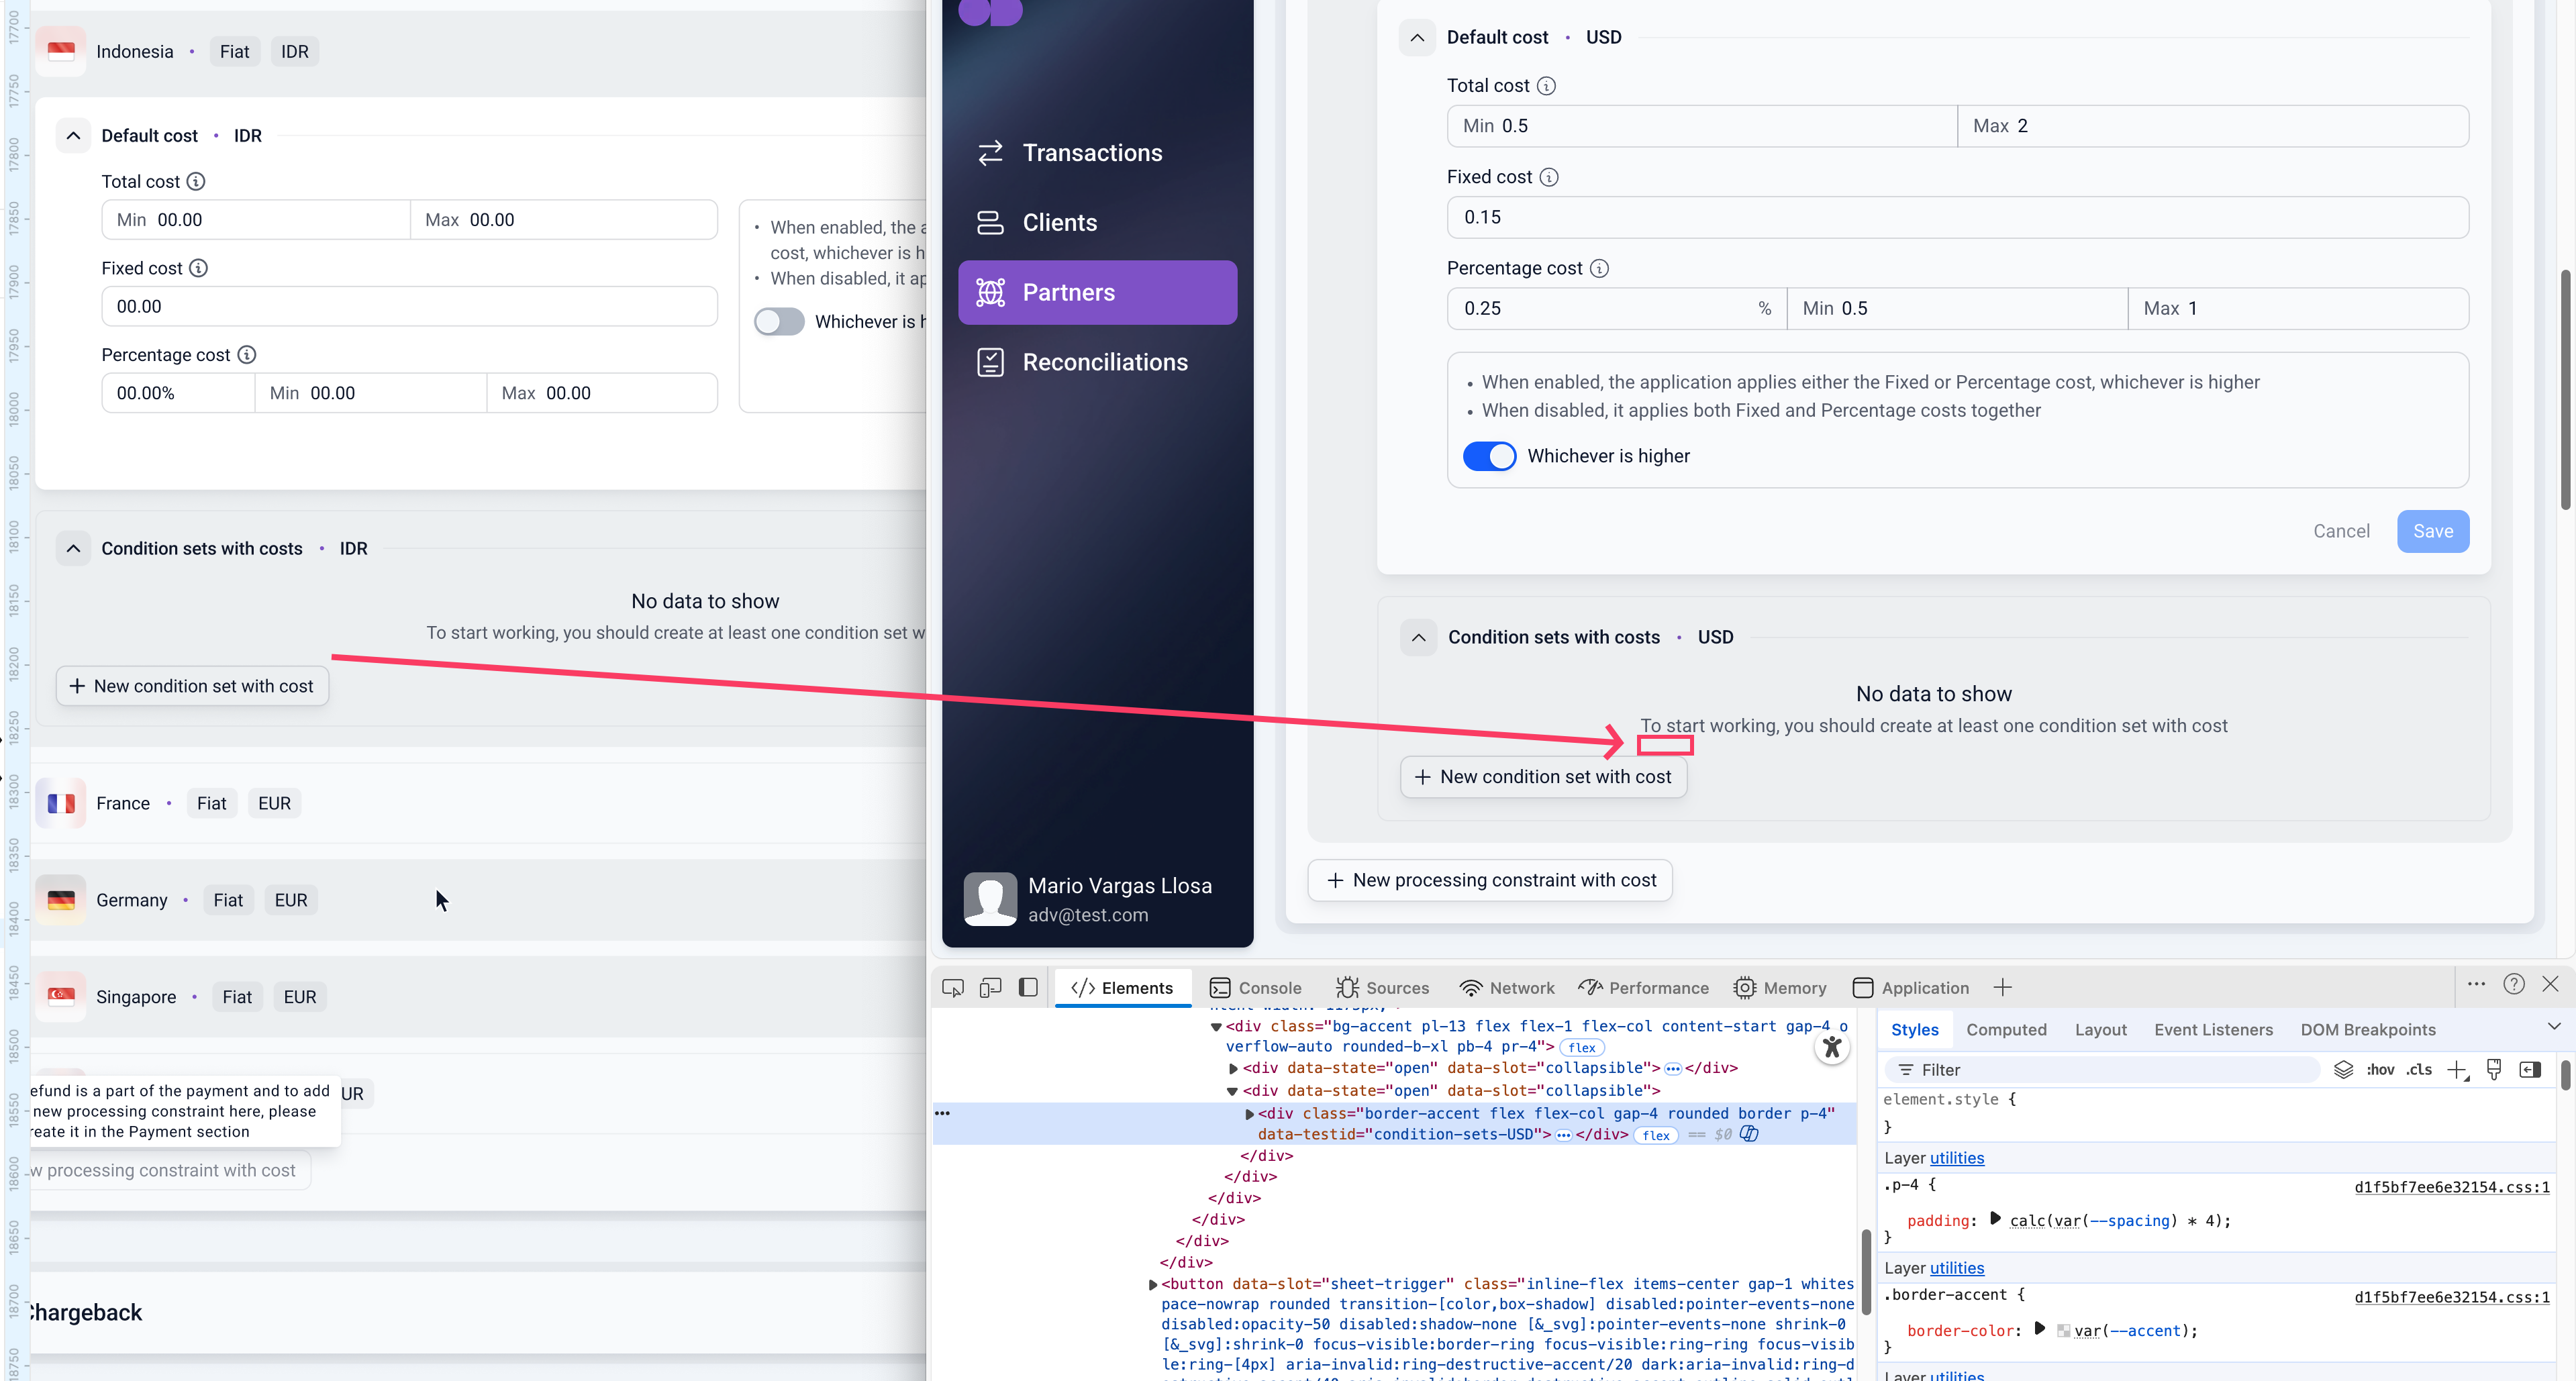
Task: Cancel the USD default cost edits
Action: pyautogui.click(x=2341, y=531)
